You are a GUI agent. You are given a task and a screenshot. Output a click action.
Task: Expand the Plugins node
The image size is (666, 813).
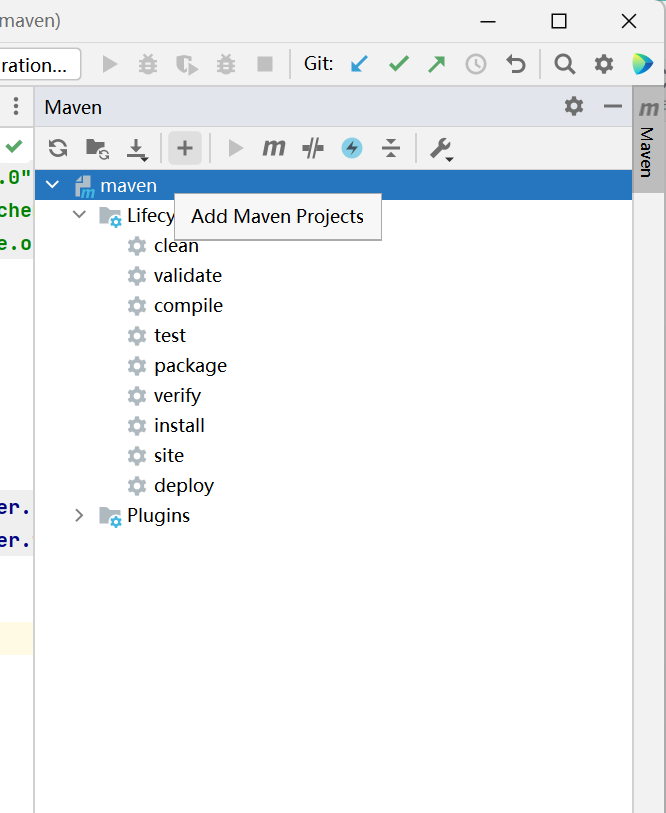[x=79, y=515]
